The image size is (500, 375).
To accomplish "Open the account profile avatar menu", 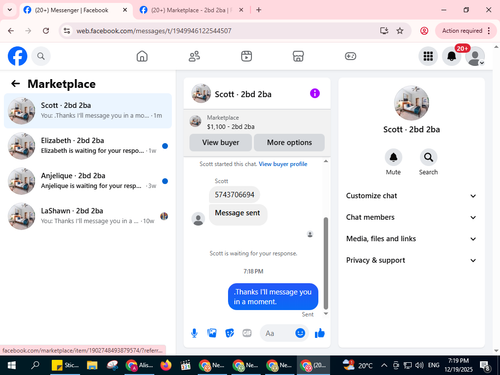I will 475,56.
